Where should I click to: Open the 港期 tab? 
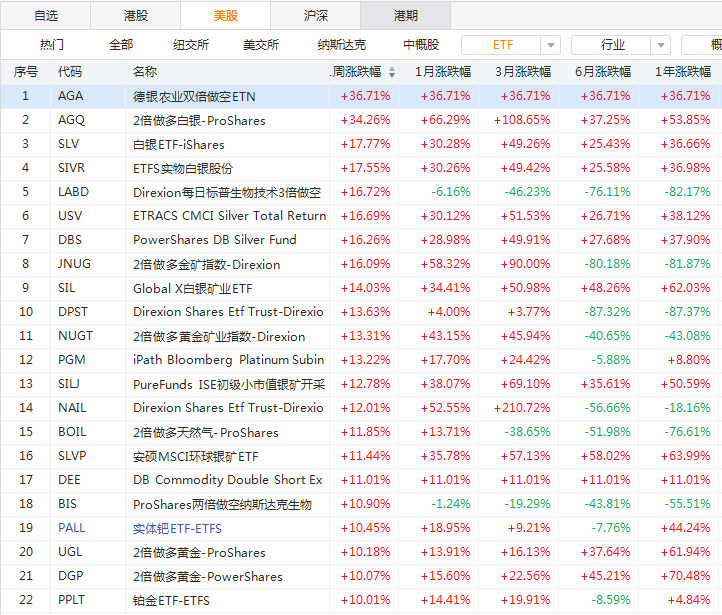[x=405, y=16]
